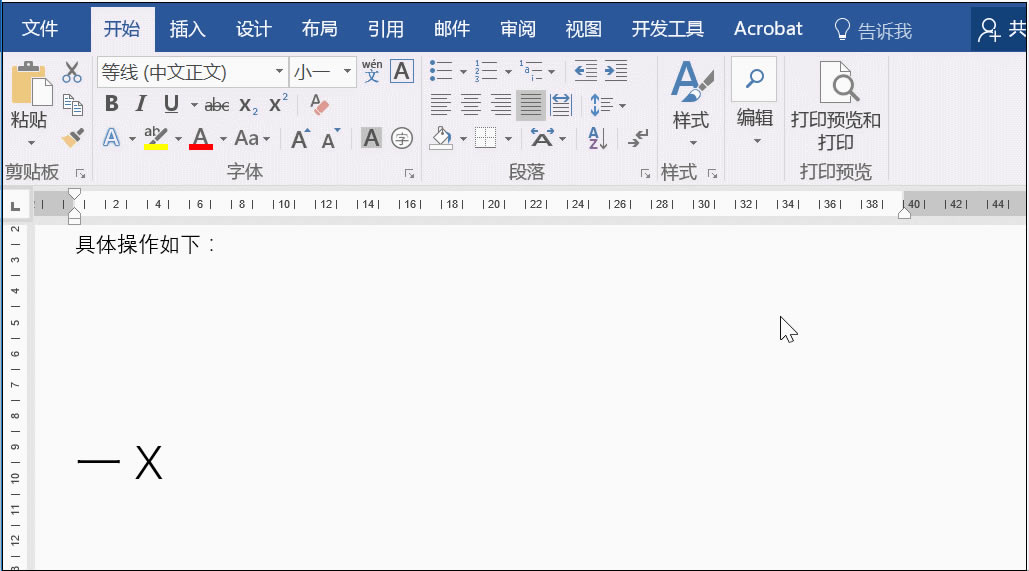Screen dimensions: 1029x571
Task: Click the Cut scissors icon
Action: (x=72, y=72)
